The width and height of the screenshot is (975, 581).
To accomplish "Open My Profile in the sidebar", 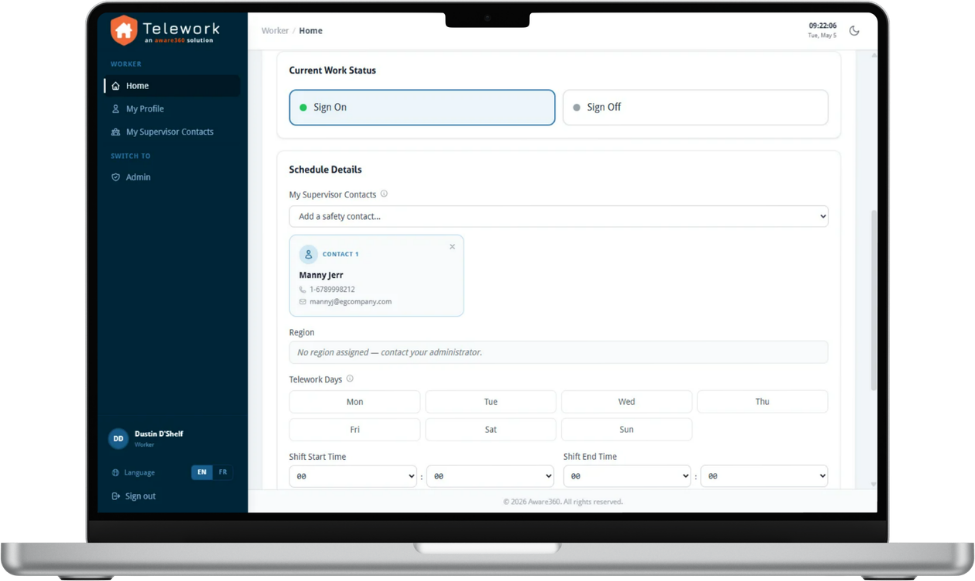I will pyautogui.click(x=172, y=109).
